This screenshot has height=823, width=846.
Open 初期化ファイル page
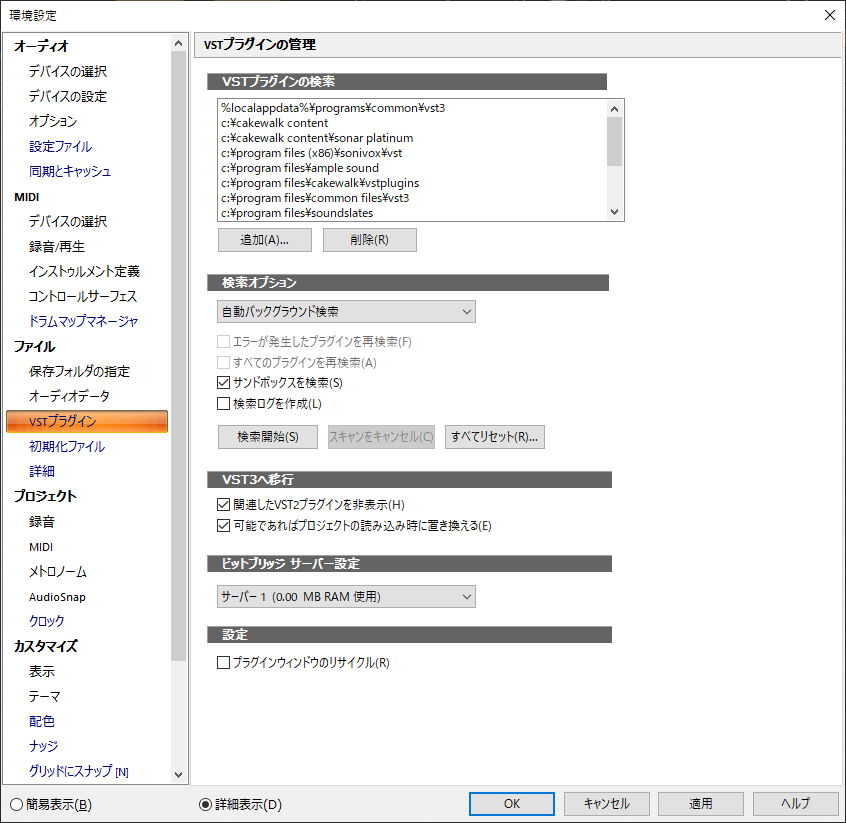point(67,446)
